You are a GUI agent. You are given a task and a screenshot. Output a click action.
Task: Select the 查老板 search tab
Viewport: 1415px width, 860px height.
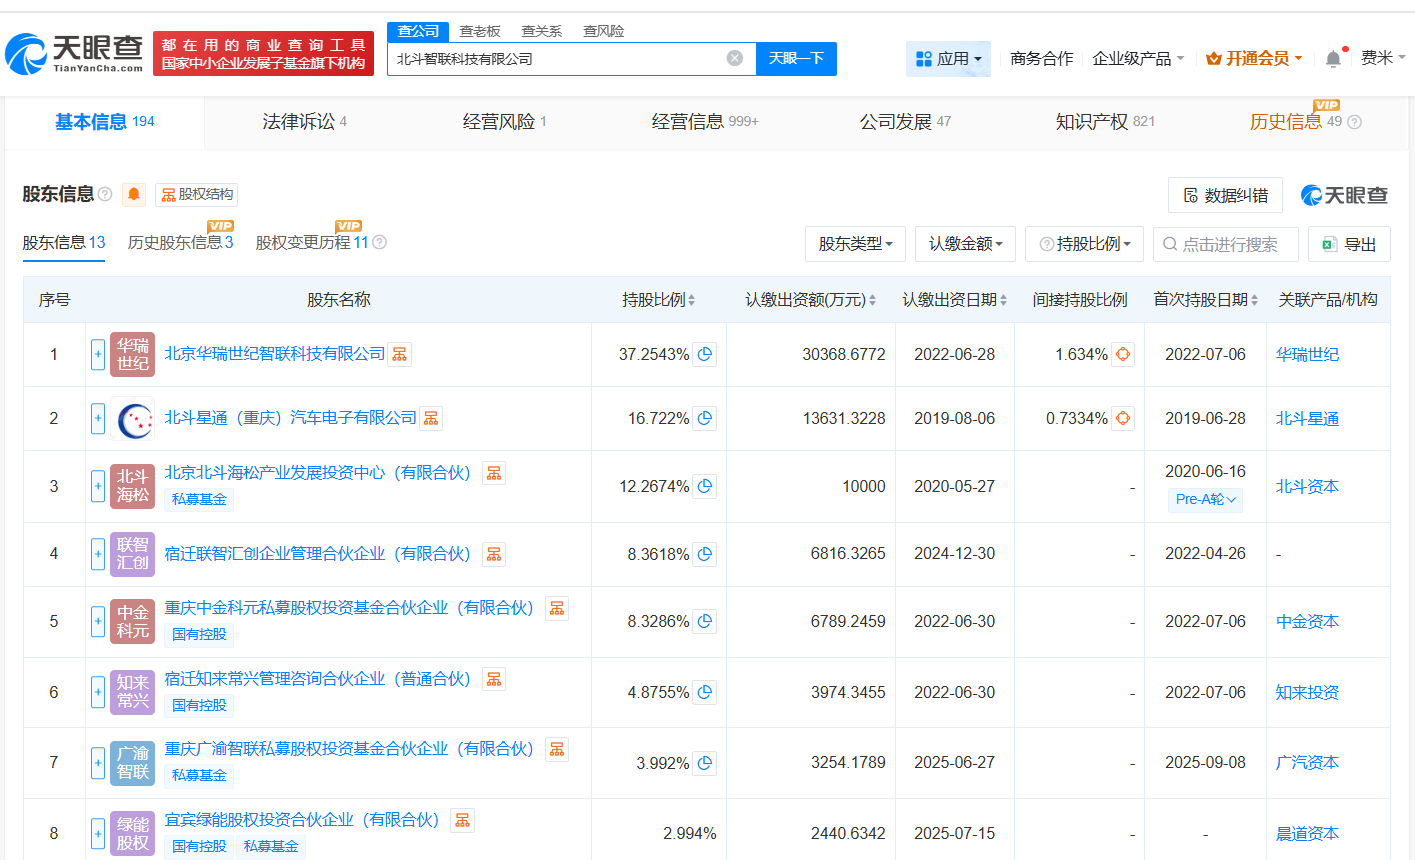tap(481, 31)
